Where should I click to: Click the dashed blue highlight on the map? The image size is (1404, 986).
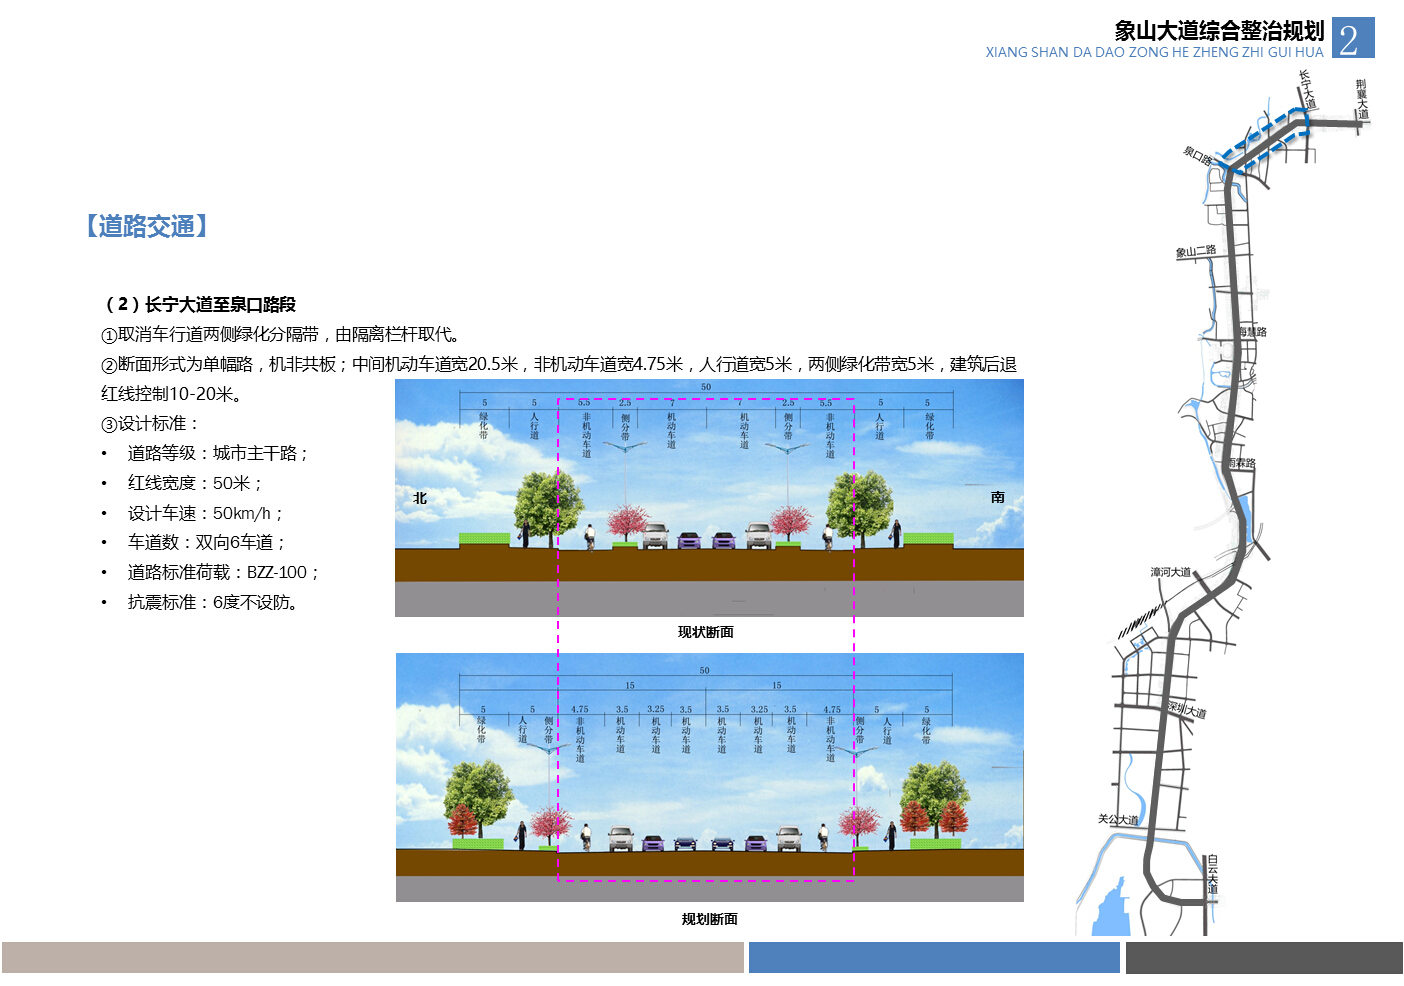pyautogui.click(x=1265, y=136)
